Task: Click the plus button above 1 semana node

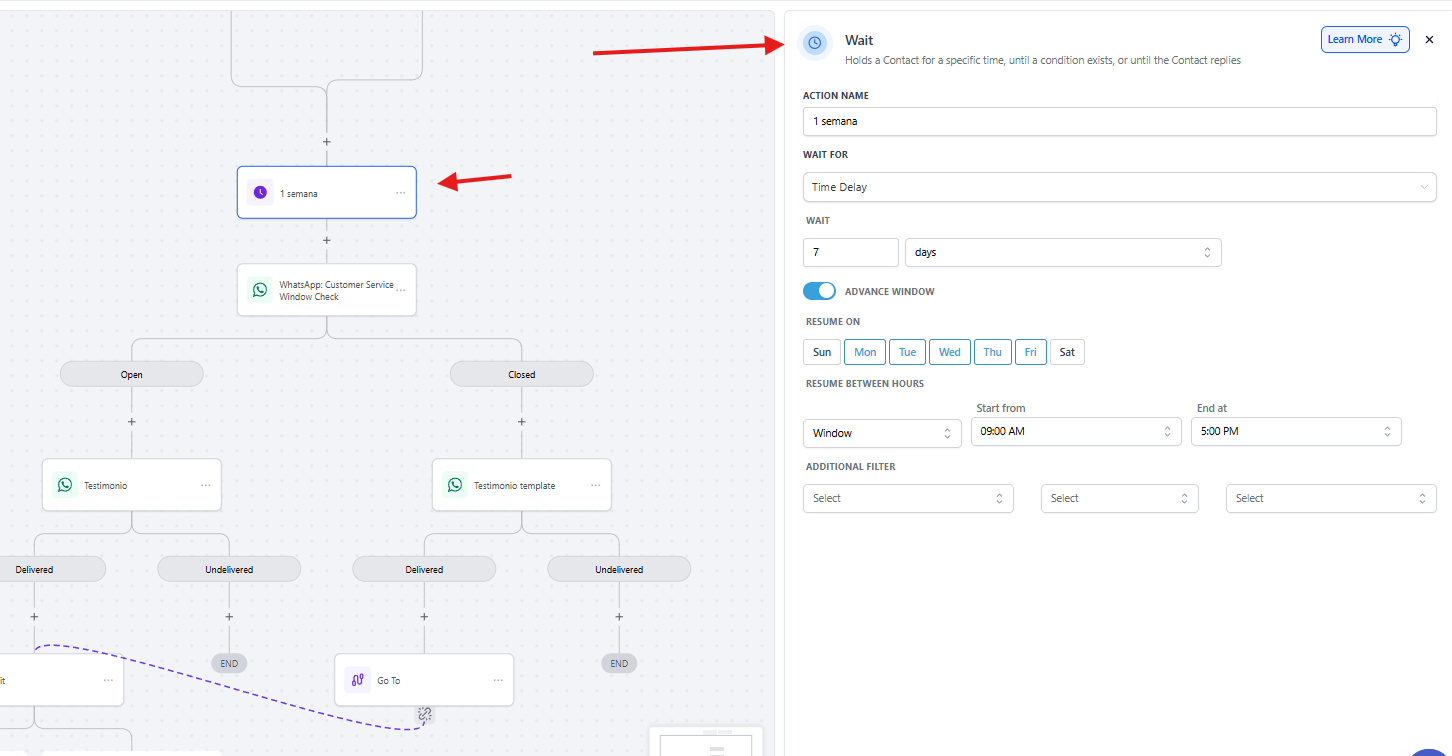Action: pos(326,142)
